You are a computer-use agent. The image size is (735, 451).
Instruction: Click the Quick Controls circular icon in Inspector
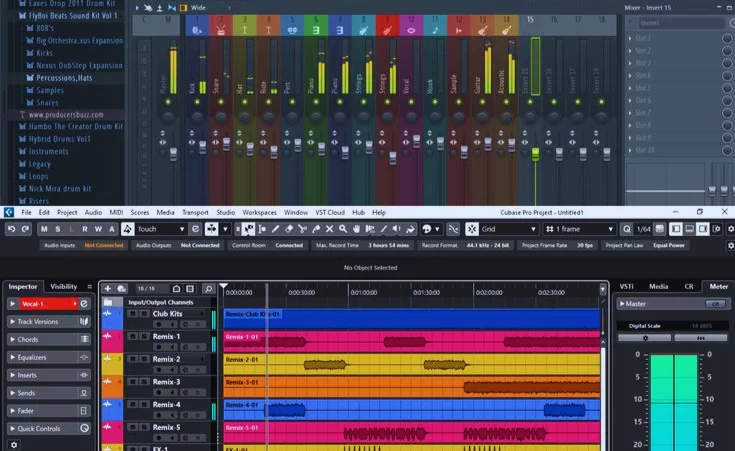coord(84,428)
